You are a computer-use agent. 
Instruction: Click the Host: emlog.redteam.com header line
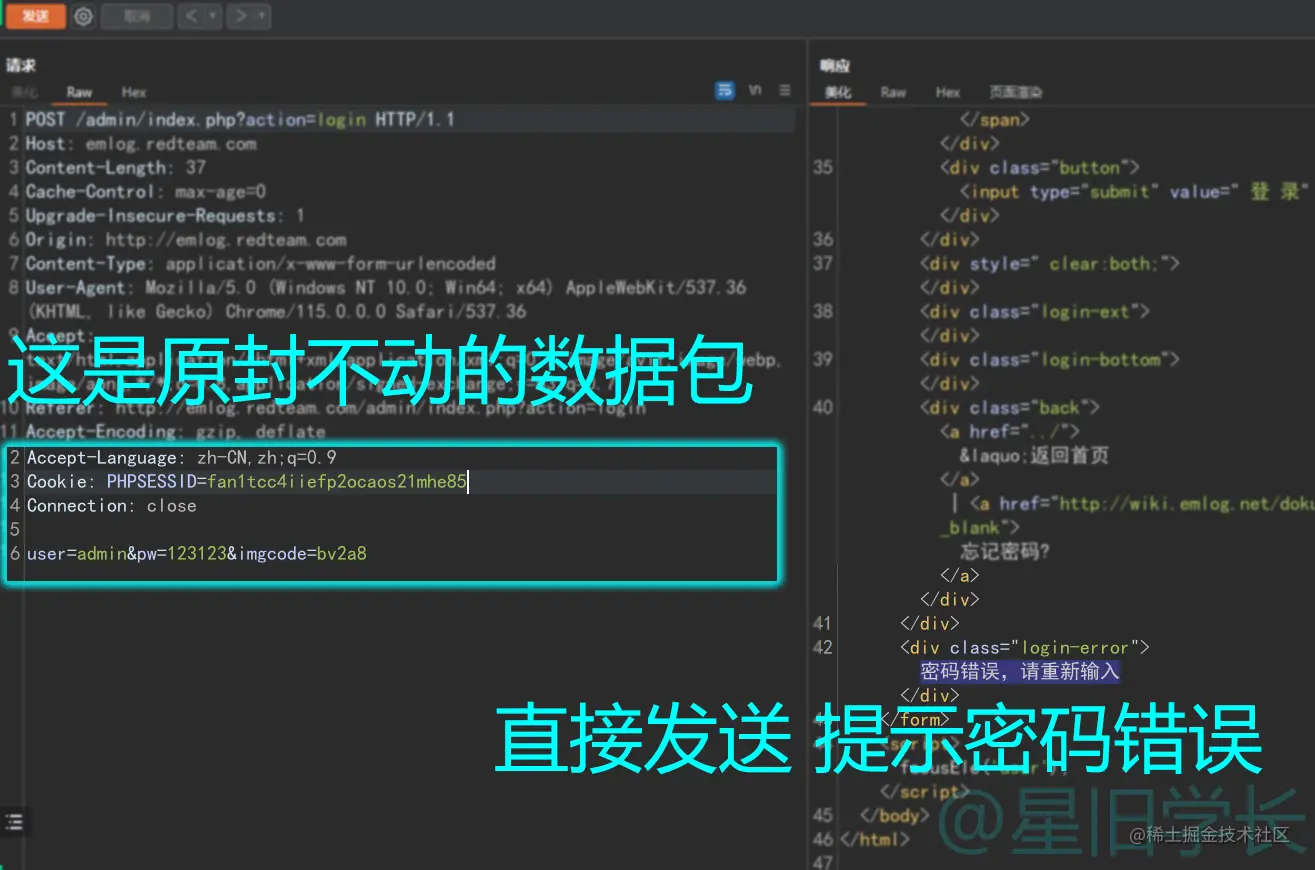pos(141,144)
